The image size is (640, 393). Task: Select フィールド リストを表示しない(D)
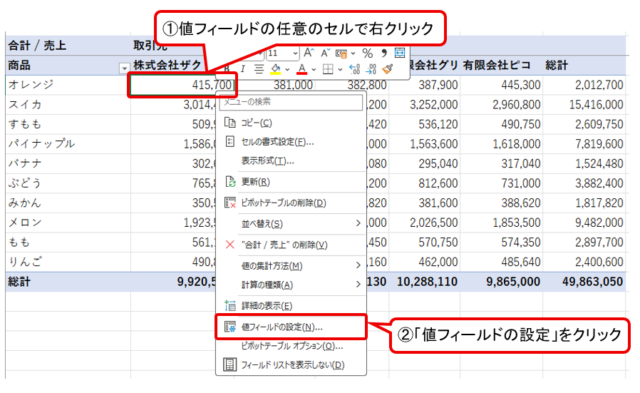291,365
